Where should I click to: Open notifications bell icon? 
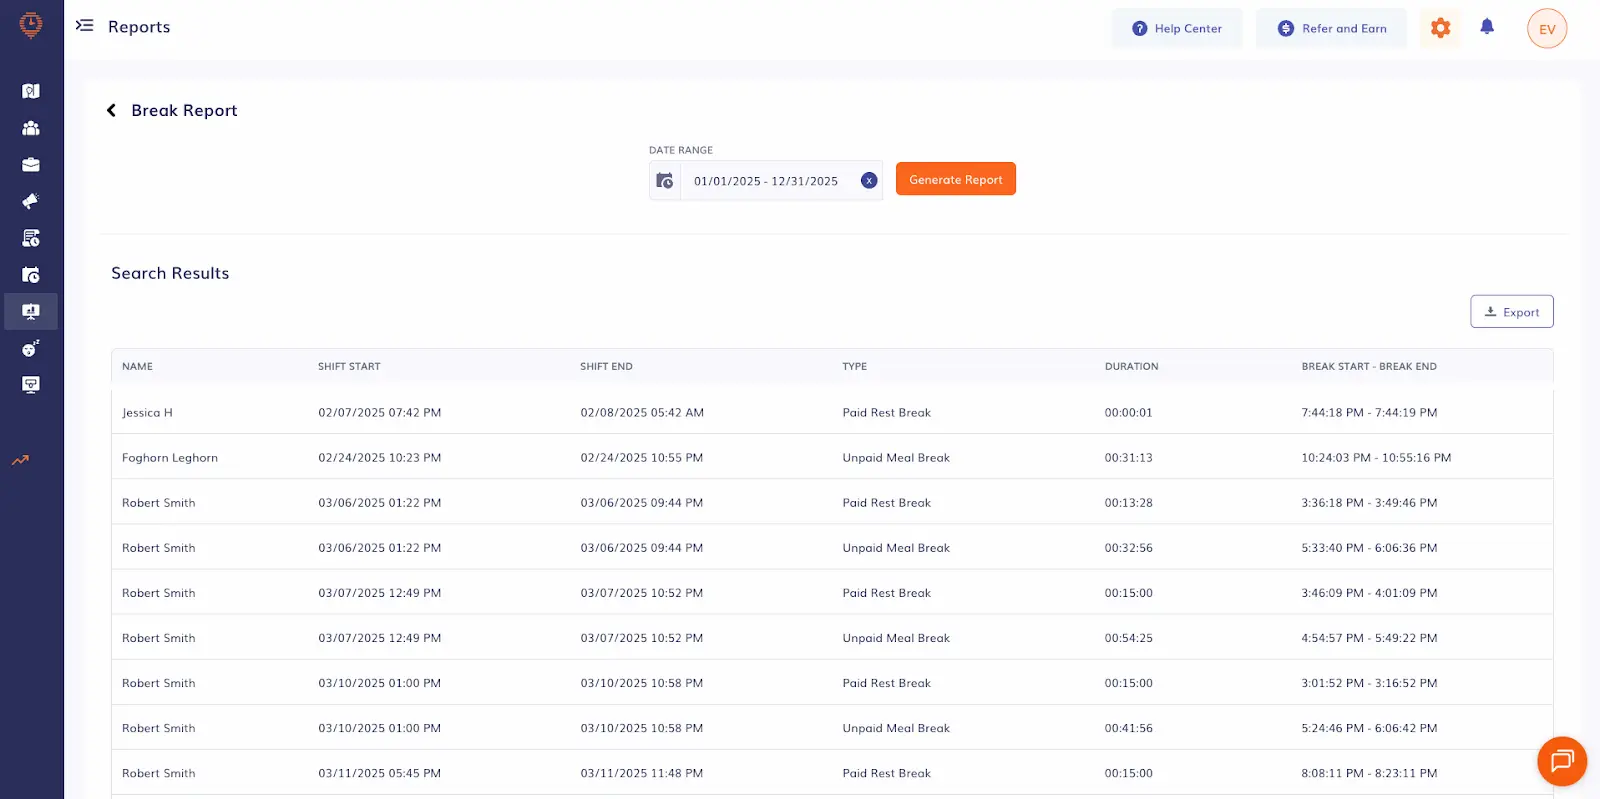[x=1487, y=27]
